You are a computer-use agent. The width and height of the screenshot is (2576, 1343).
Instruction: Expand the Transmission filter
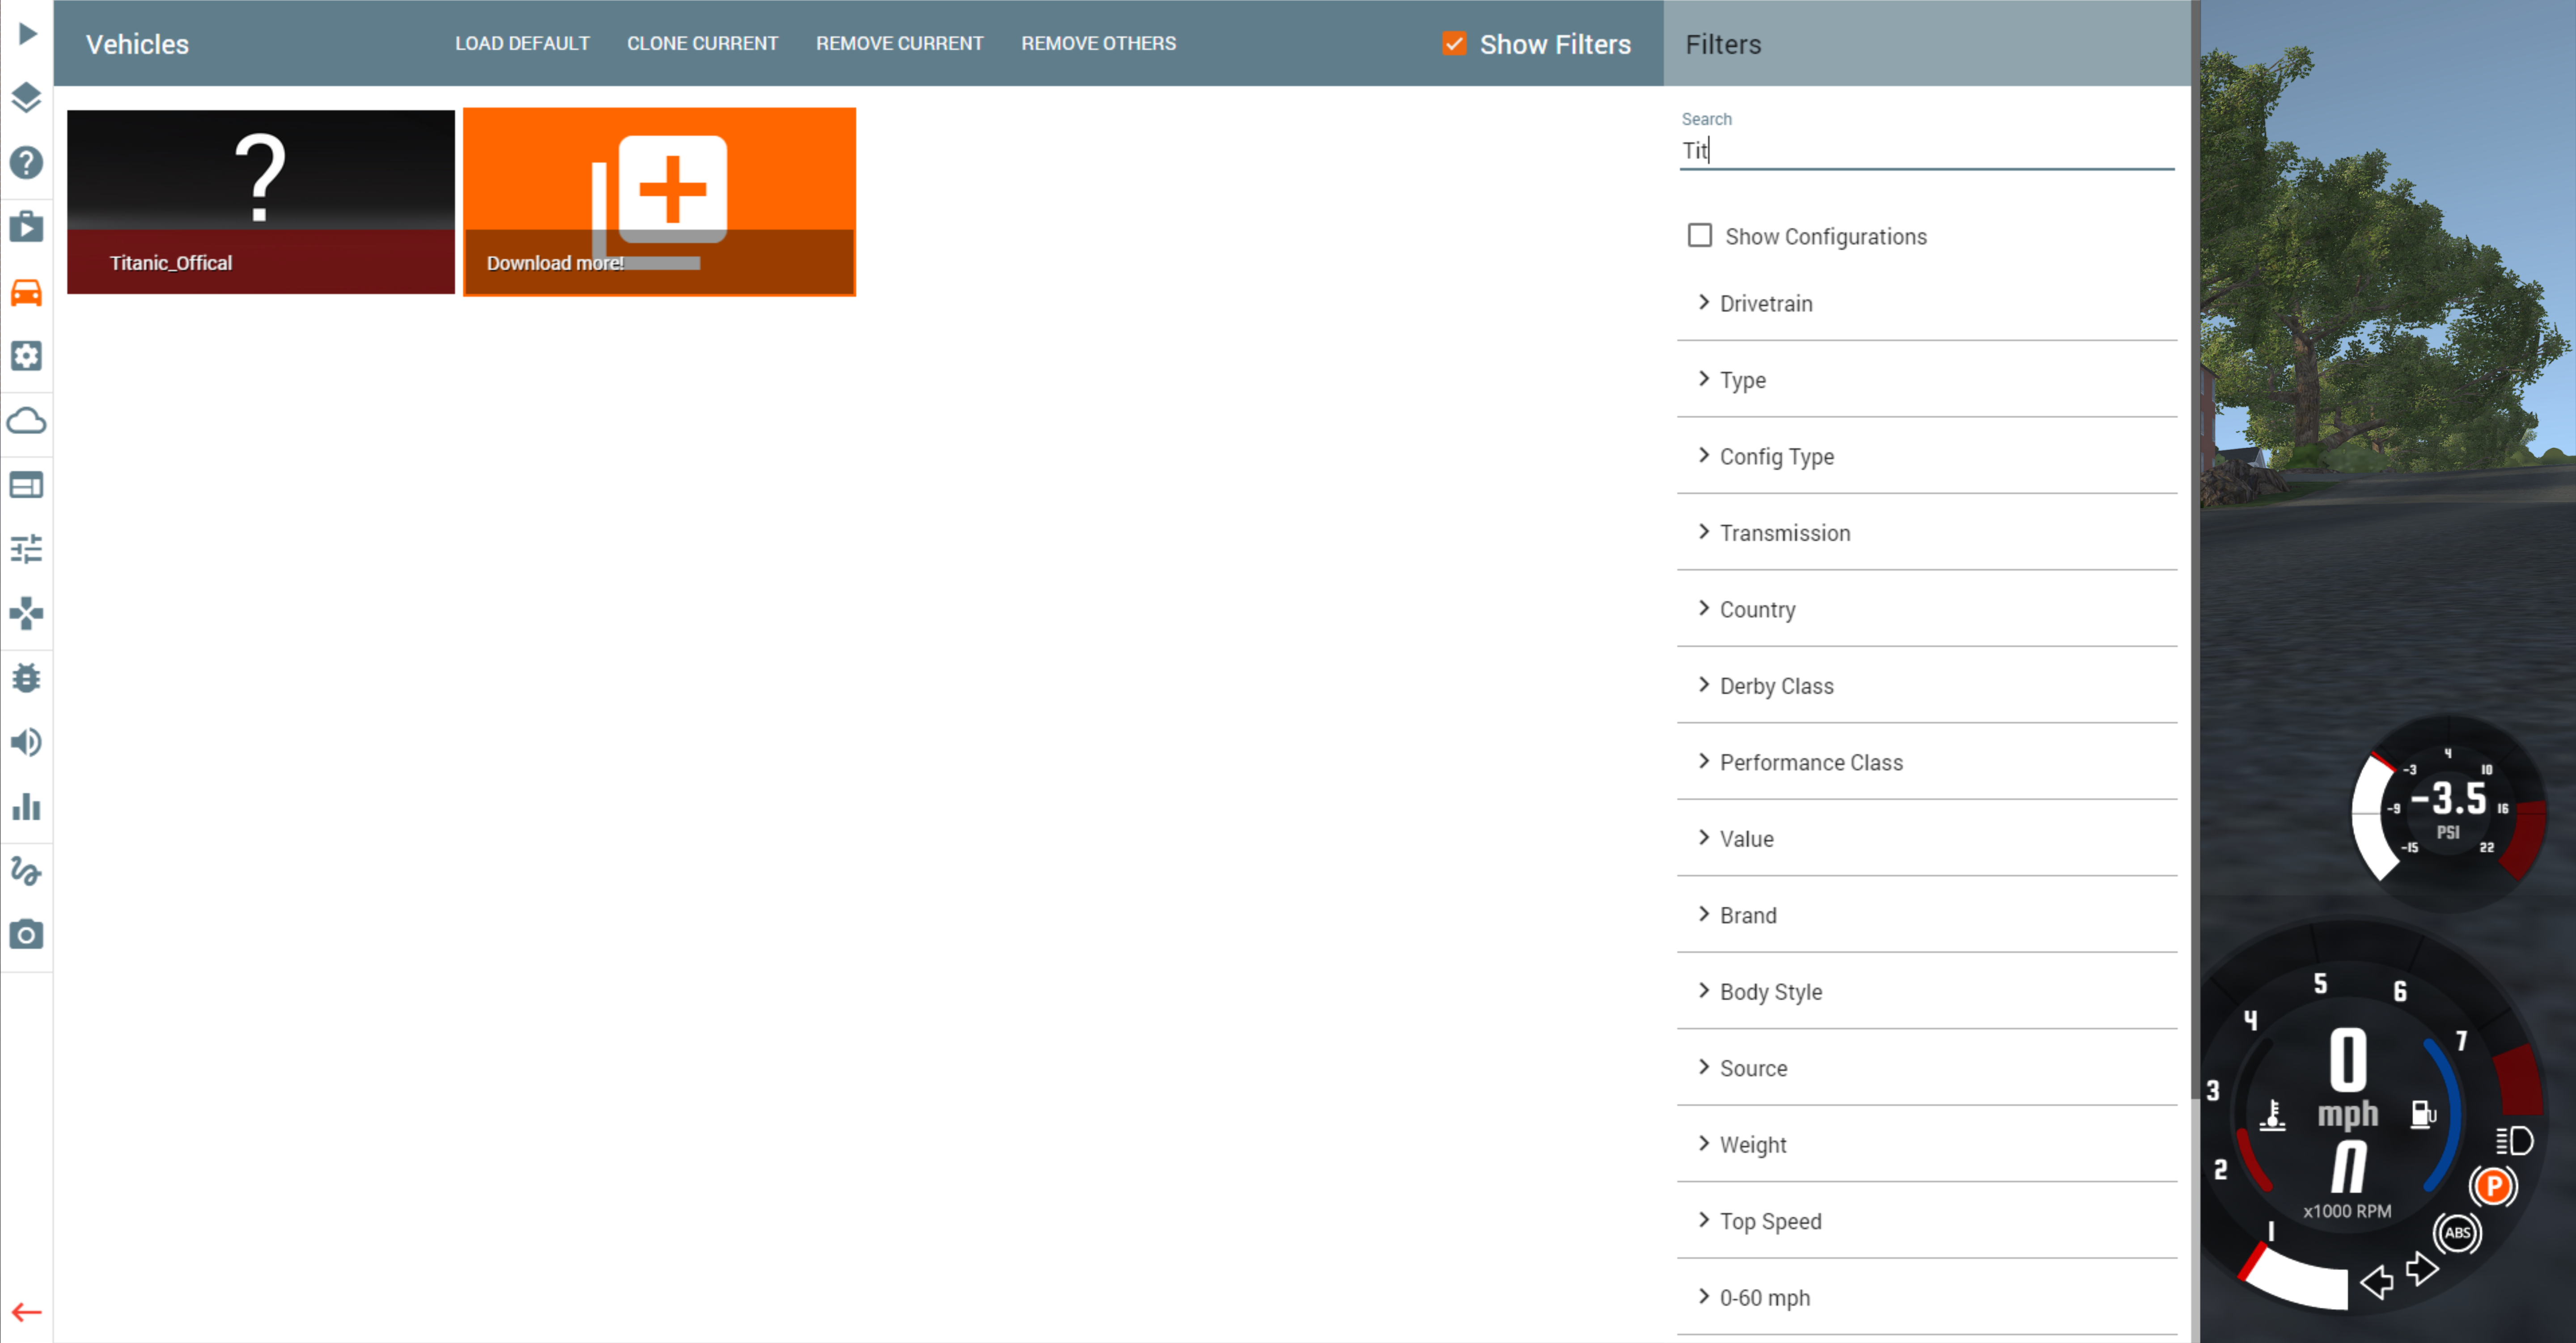pos(1927,533)
